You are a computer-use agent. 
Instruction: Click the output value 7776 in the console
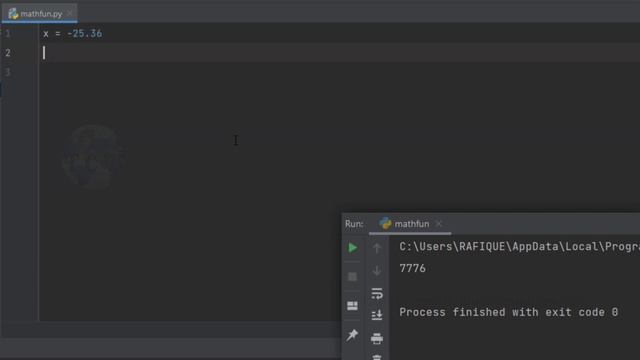point(412,268)
